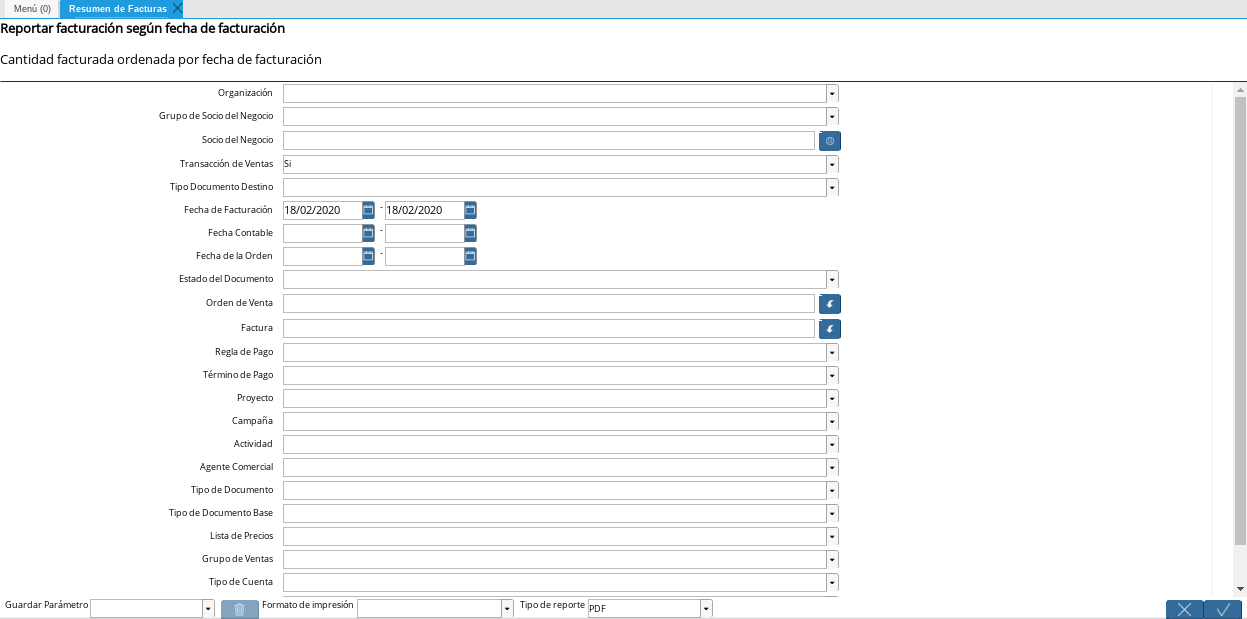Viewport: 1247px width, 619px height.
Task: Close the Resumen de Facturas tab
Action: pos(177,8)
